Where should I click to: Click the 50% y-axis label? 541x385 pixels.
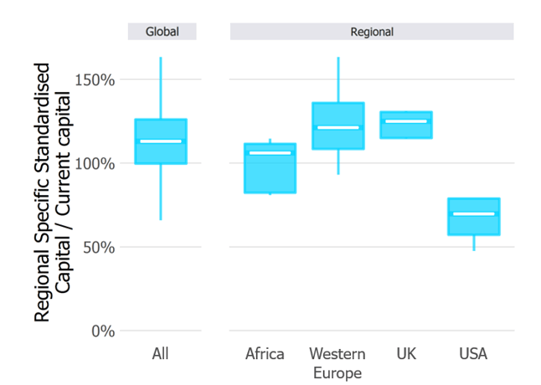[x=99, y=247]
